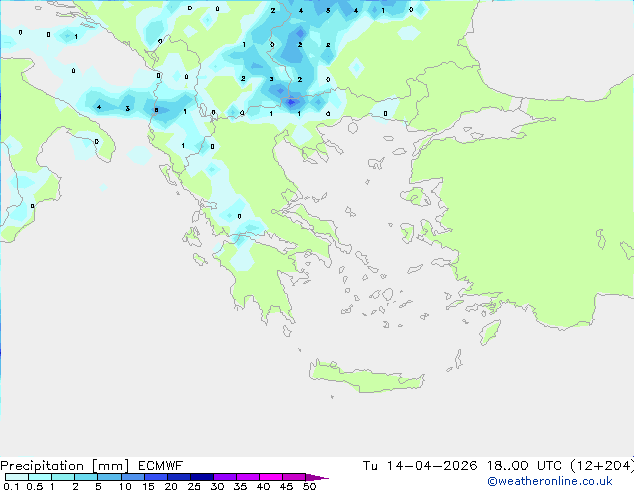Viewport: 634px width, 490px height.
Task: Pick the 20–25 mm legend swatch
Action: coord(178,477)
